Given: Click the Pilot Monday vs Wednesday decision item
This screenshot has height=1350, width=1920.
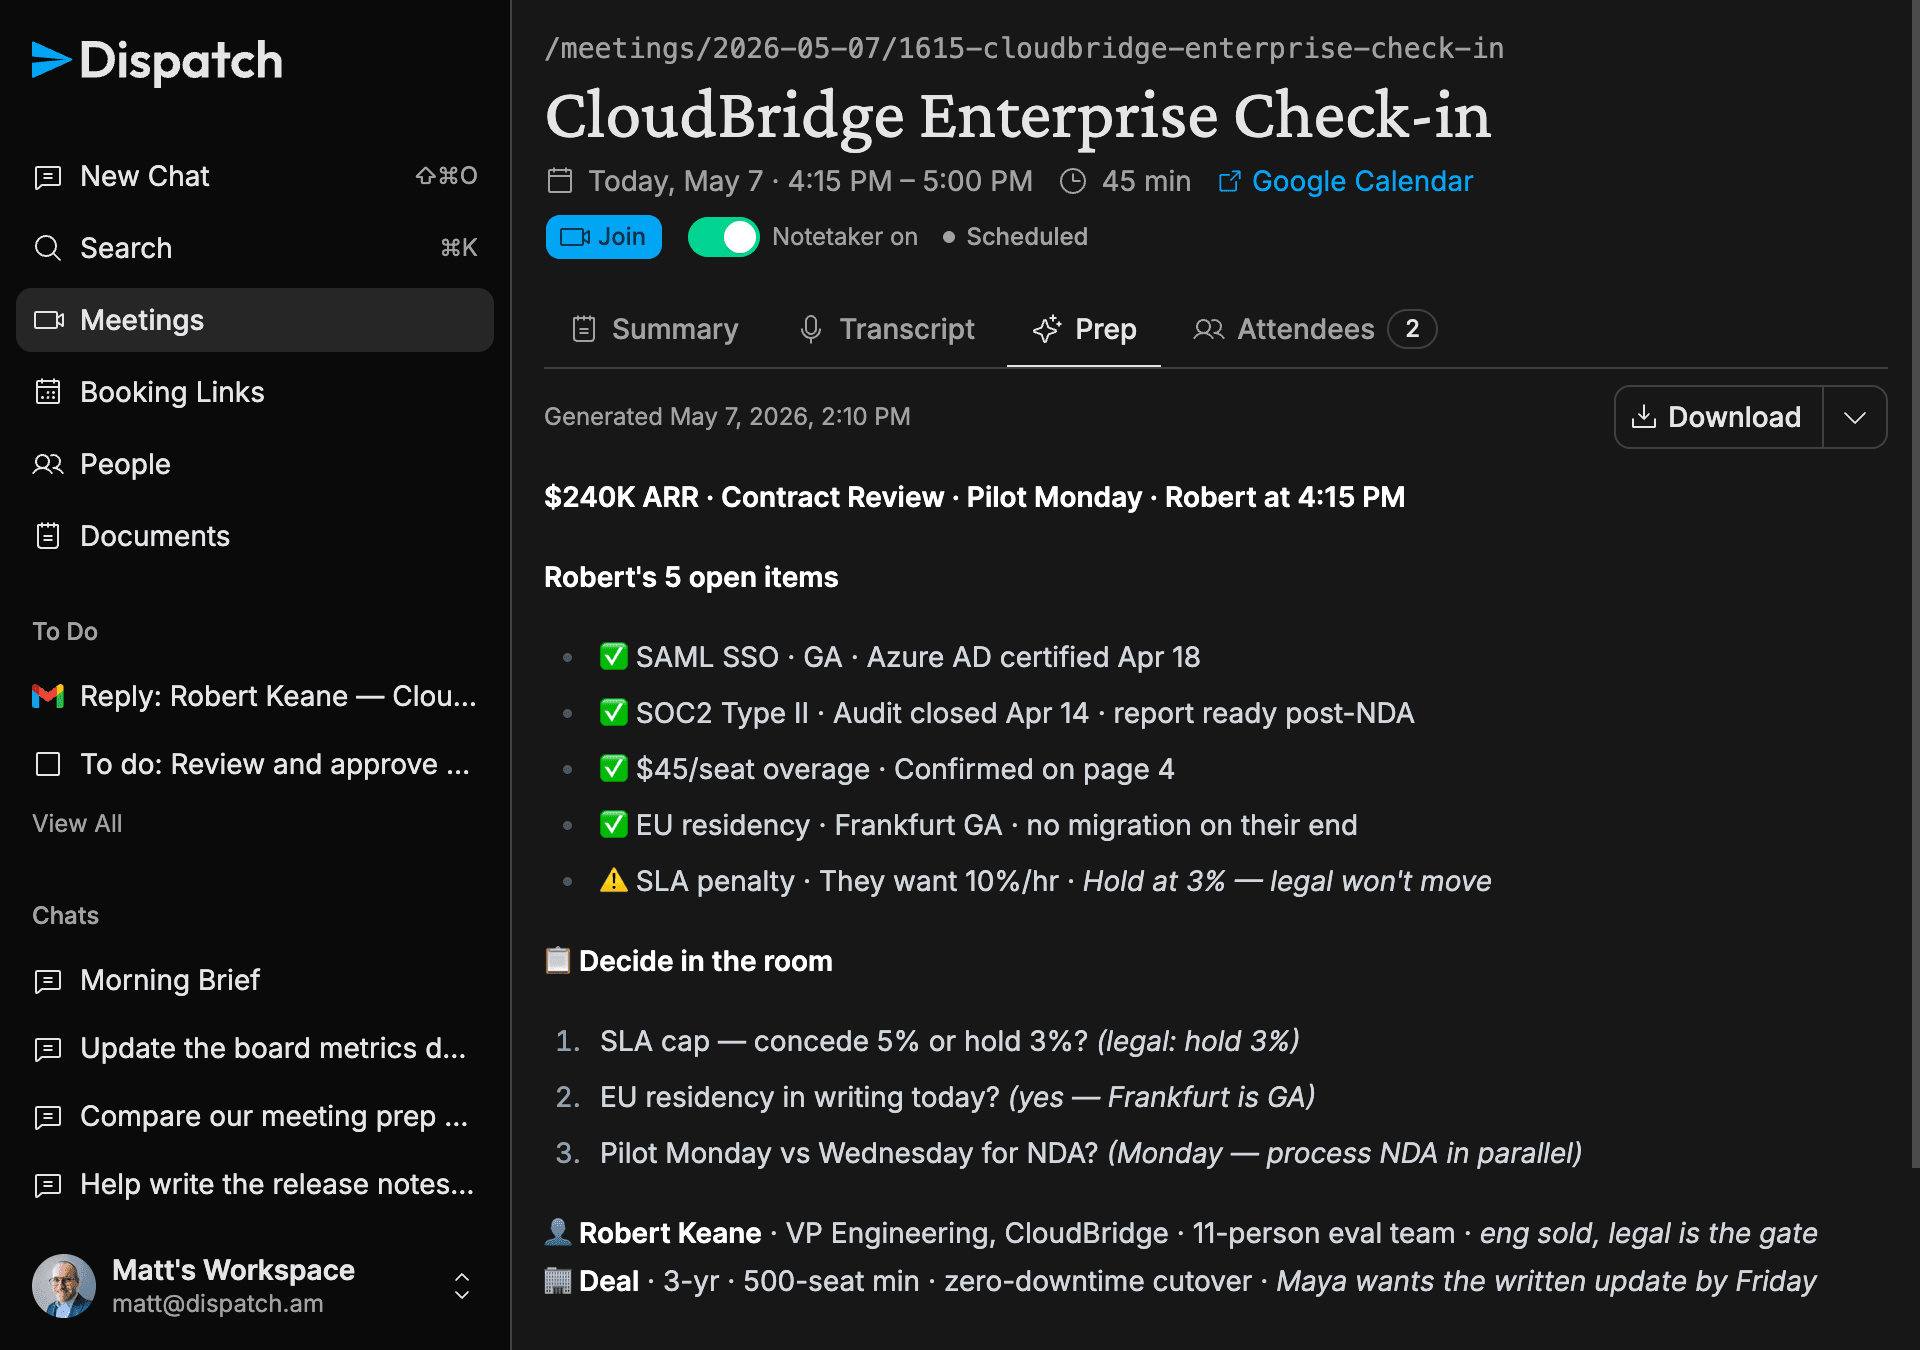Looking at the screenshot, I should tap(1091, 1153).
